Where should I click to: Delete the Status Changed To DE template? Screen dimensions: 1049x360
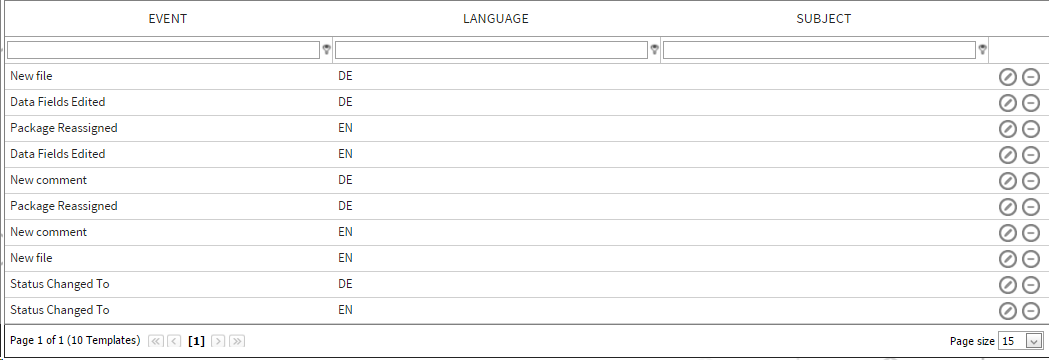coord(1031,285)
